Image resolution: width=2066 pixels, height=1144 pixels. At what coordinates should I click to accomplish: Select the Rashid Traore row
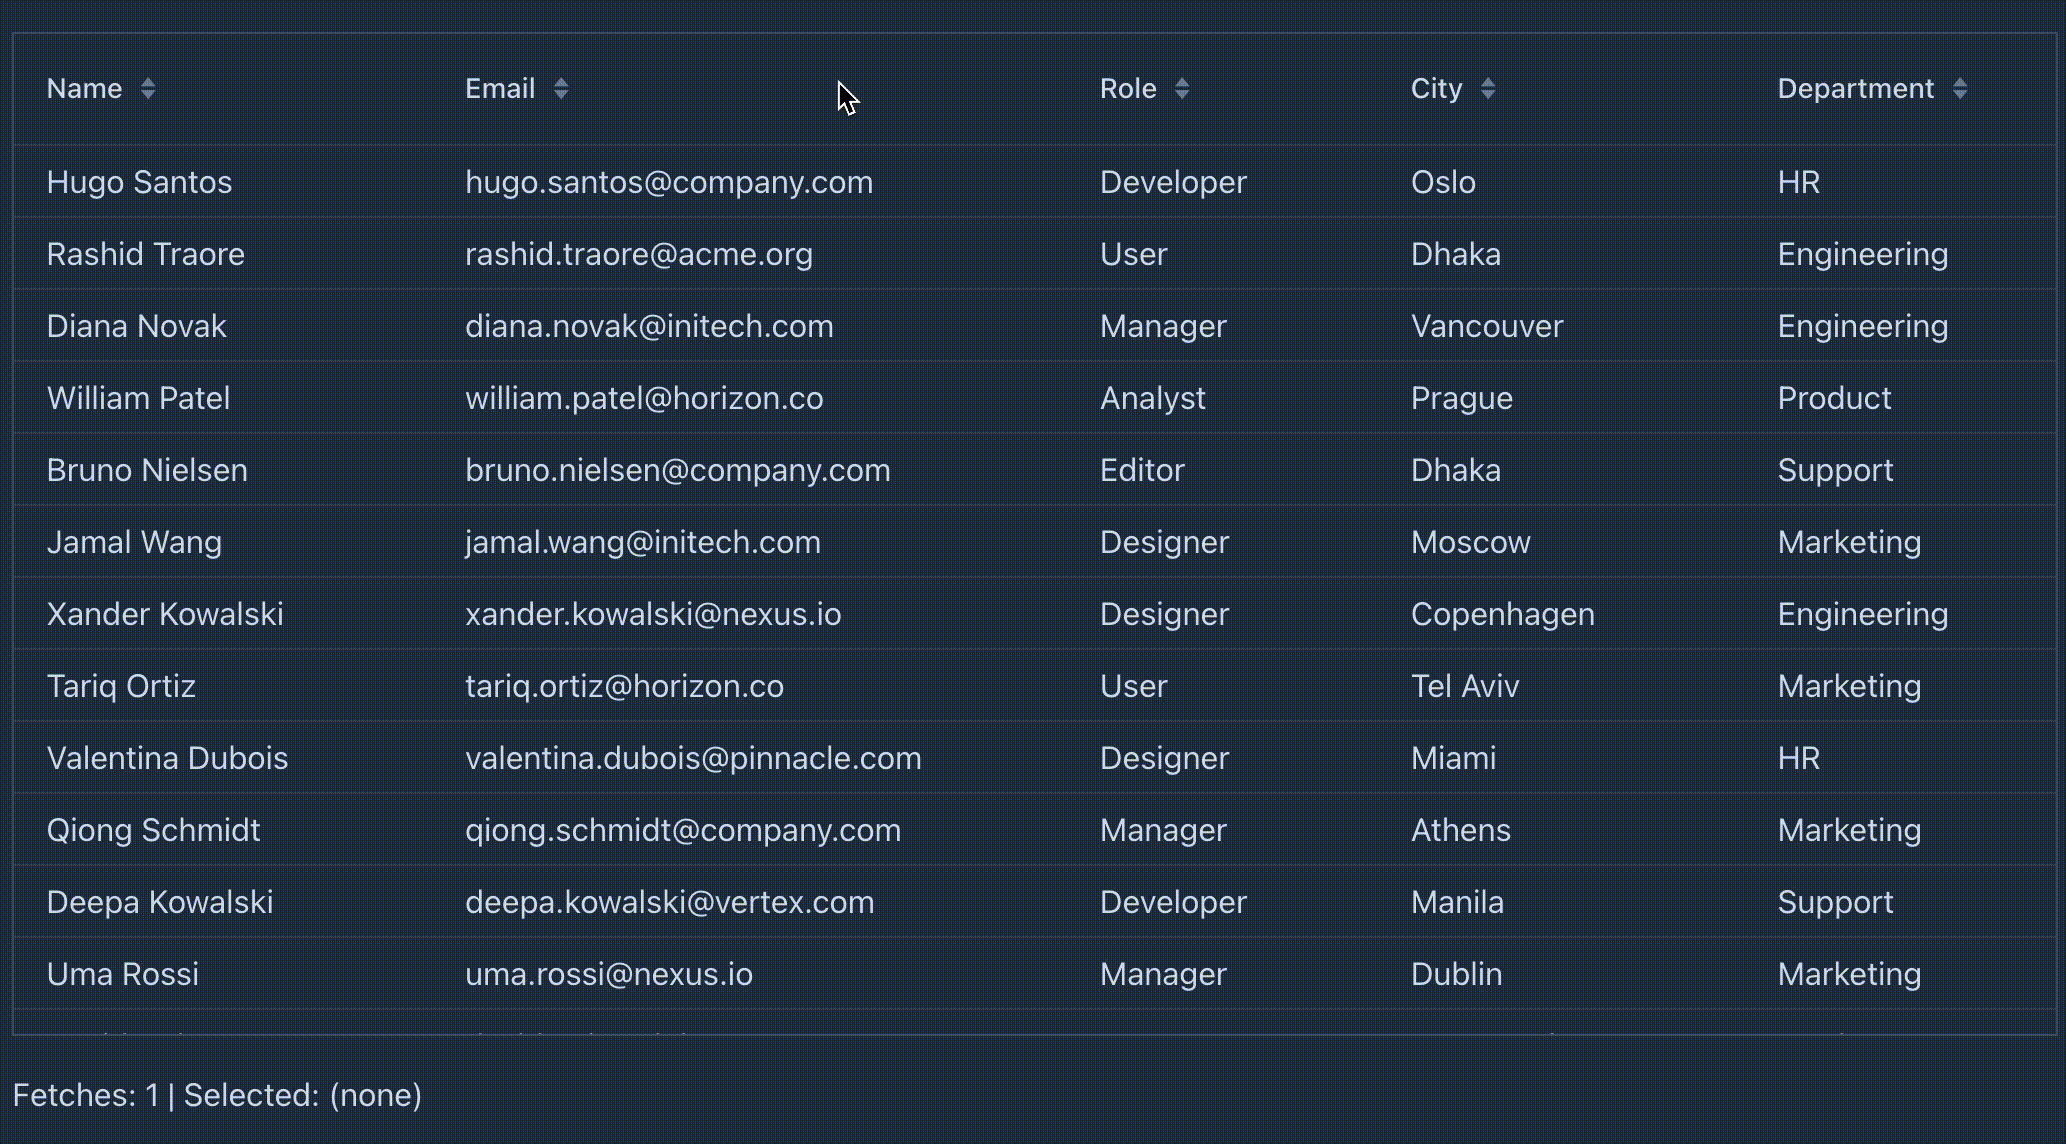[x=145, y=254]
